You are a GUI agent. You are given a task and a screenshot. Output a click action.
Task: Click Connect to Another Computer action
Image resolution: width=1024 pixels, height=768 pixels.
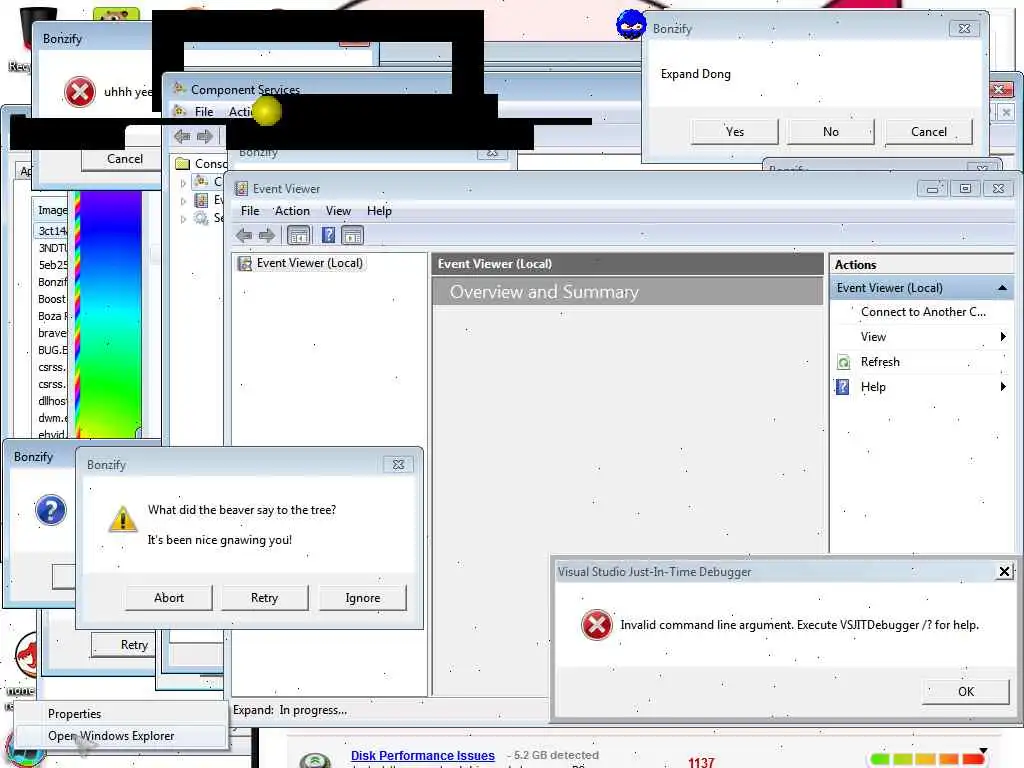pyautogui.click(x=923, y=312)
